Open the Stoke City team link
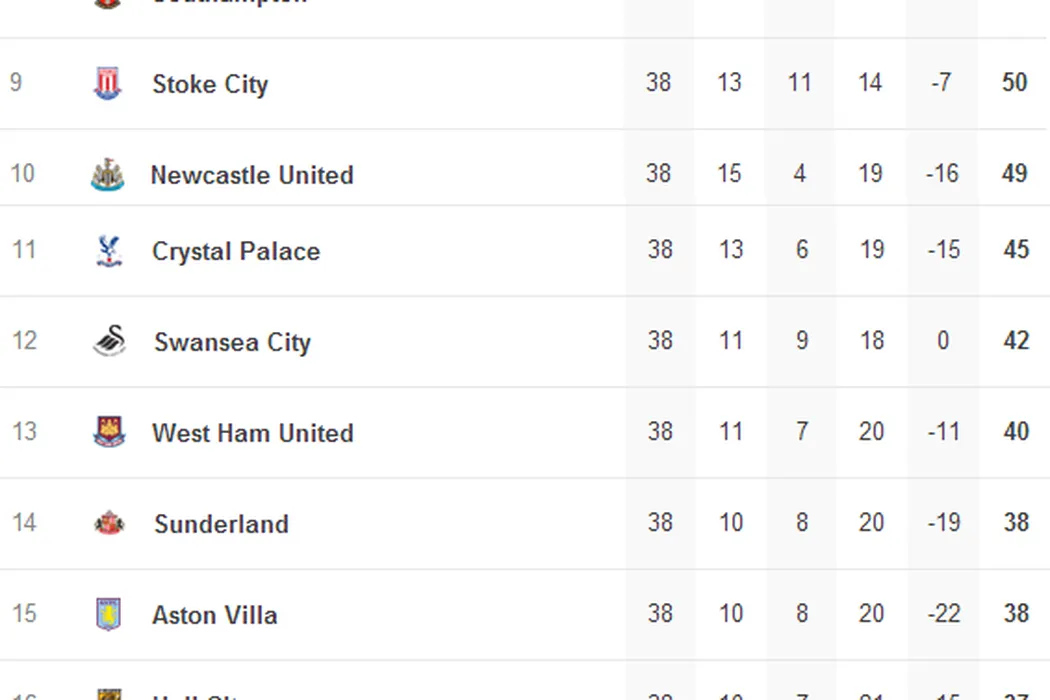 210,84
